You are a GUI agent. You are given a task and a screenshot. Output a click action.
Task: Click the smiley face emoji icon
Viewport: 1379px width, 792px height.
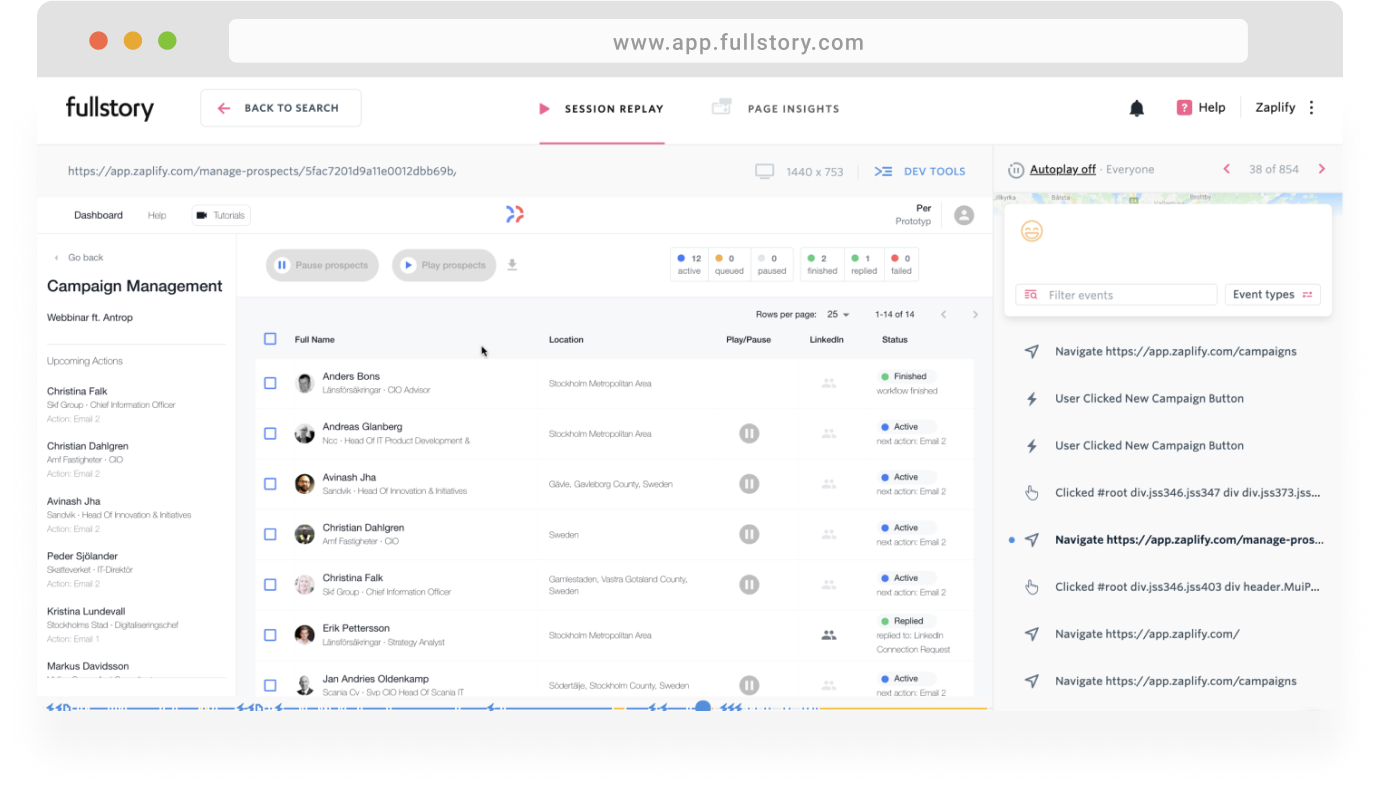1031,231
